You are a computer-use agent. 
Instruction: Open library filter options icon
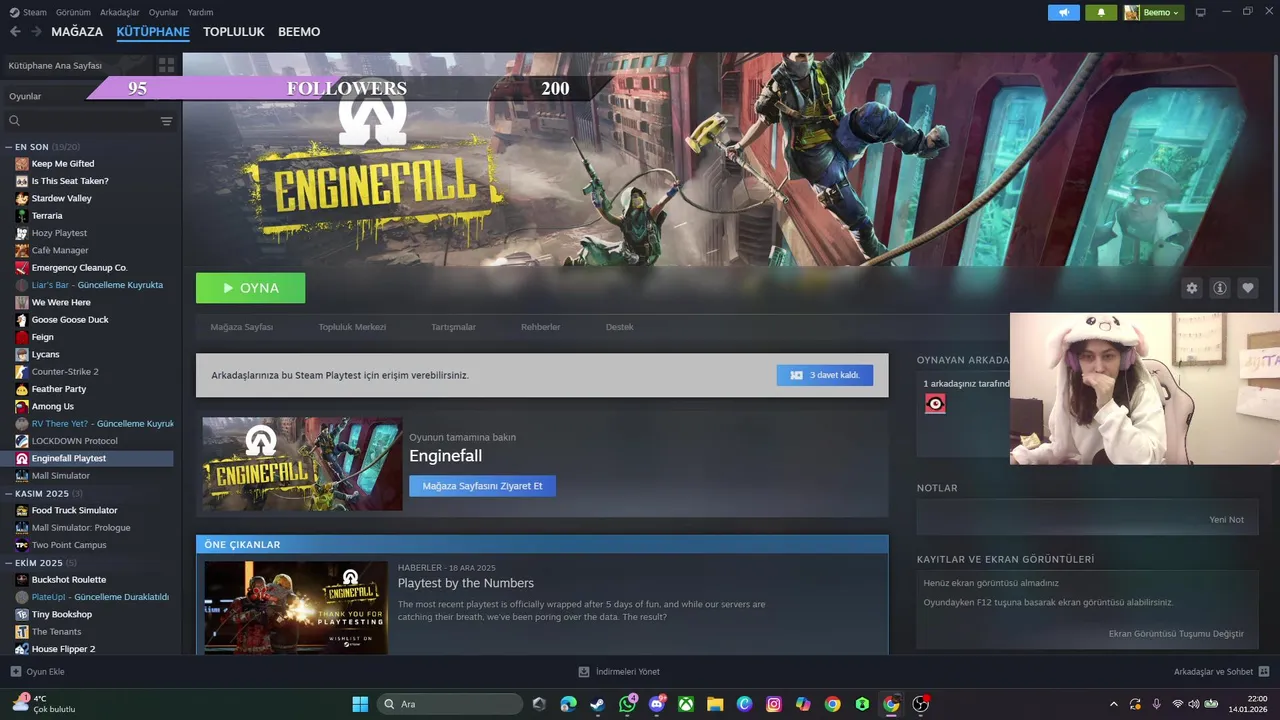(x=166, y=121)
